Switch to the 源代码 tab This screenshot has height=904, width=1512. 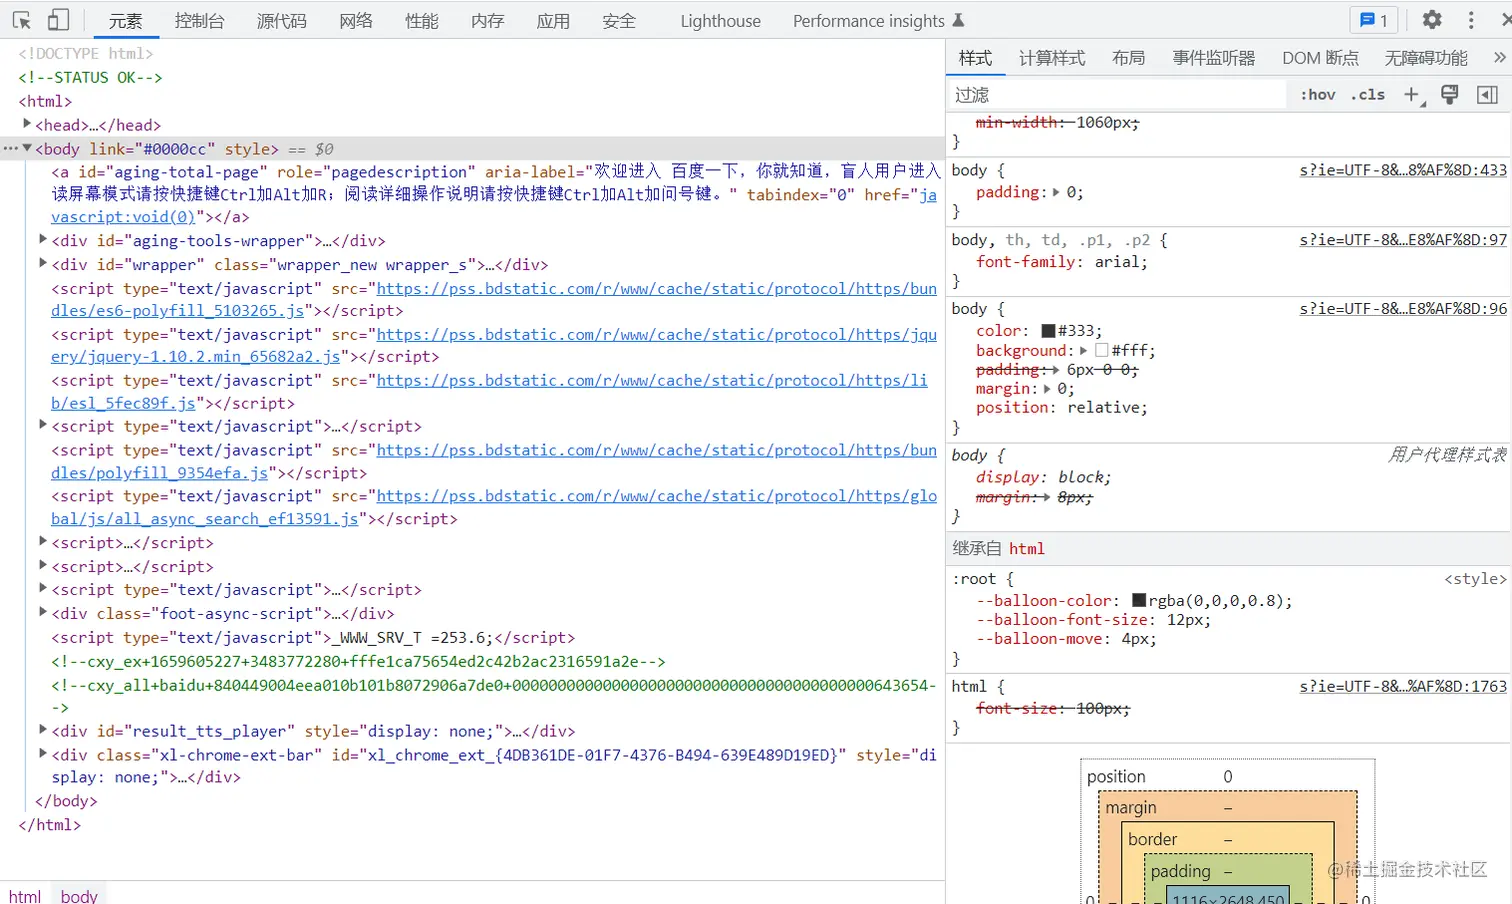(x=281, y=21)
